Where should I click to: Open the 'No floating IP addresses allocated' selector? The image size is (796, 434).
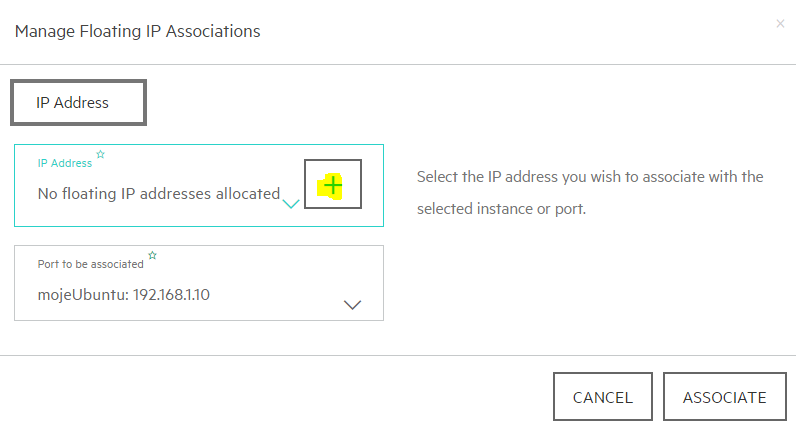coord(159,194)
